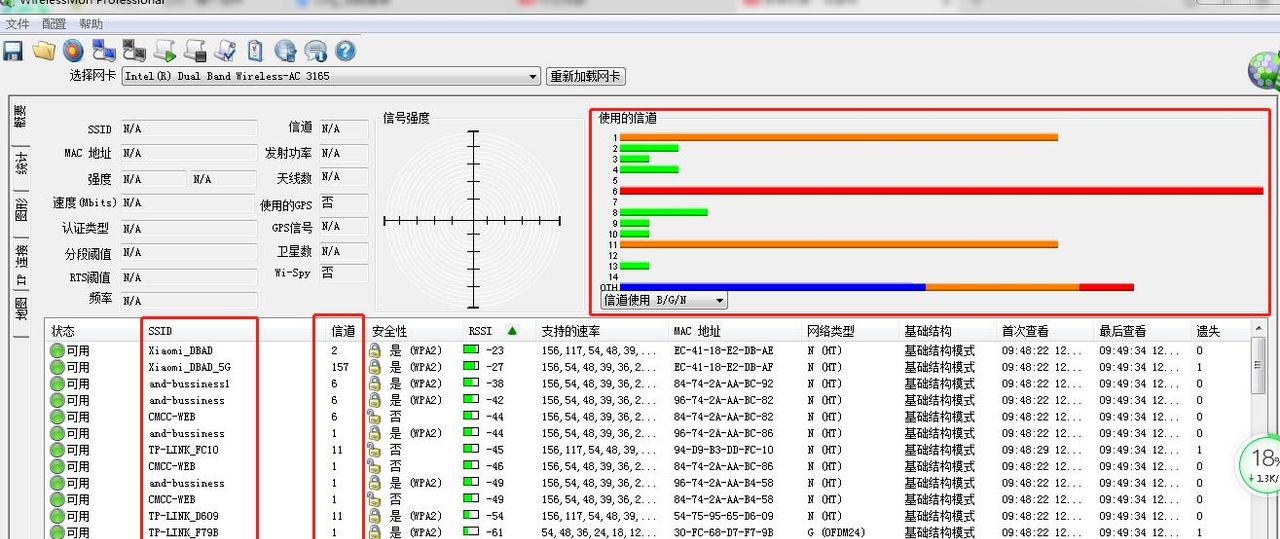Click the open folder toolbar icon
The width and height of the screenshot is (1280, 539).
click(x=43, y=51)
